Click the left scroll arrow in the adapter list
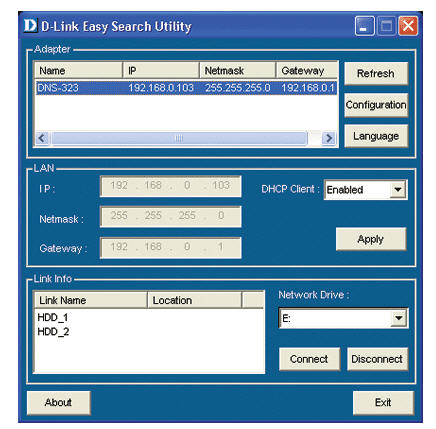This screenshot has height=429, width=436. point(42,138)
